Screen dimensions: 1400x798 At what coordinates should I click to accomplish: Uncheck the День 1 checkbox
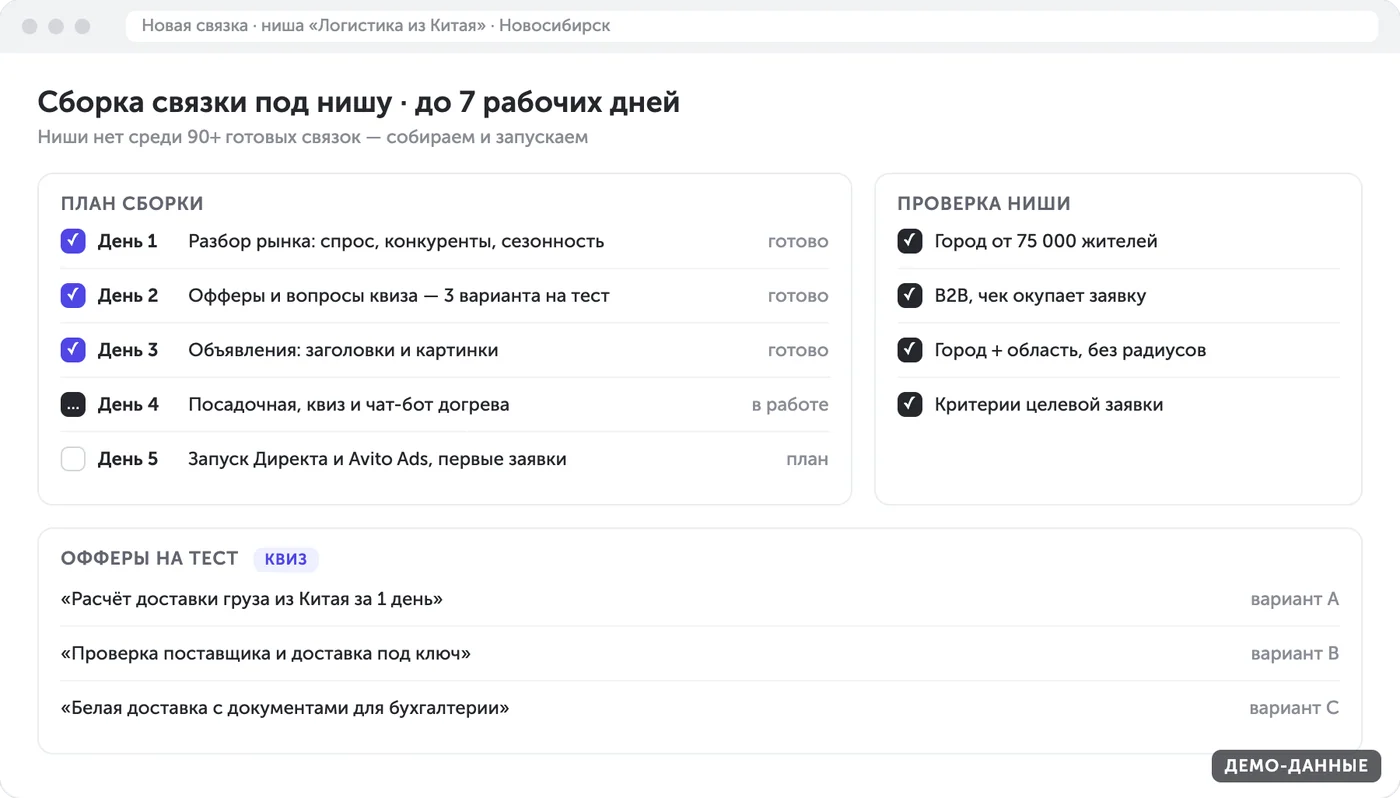pos(73,241)
